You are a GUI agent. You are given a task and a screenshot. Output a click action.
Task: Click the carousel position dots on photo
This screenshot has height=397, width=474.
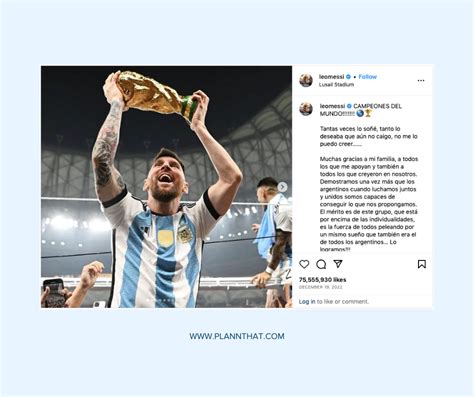(x=160, y=300)
